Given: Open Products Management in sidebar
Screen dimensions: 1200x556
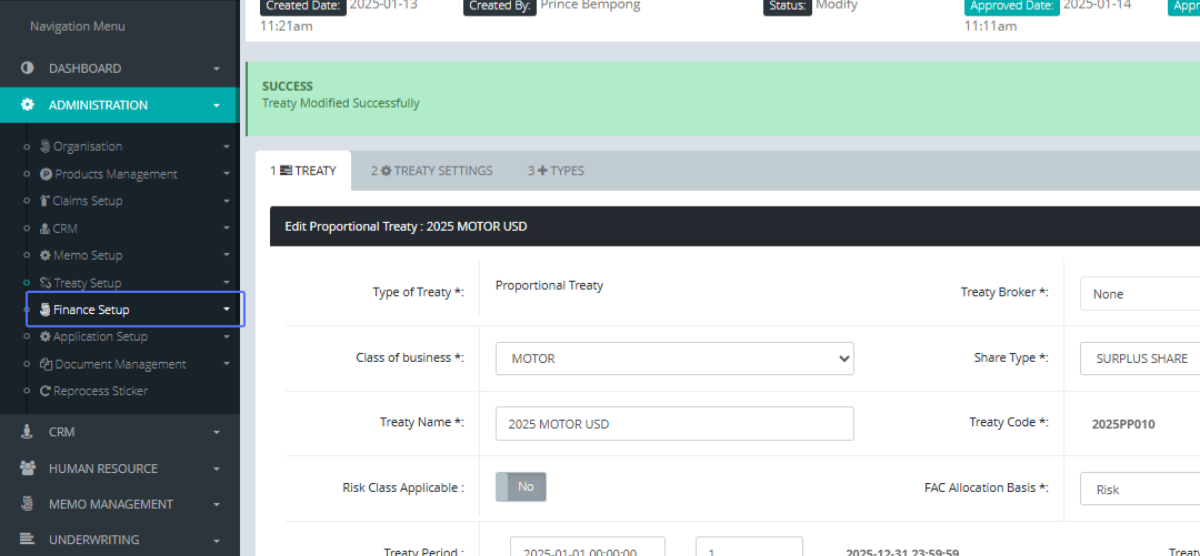Looking at the screenshot, I should pos(115,174).
